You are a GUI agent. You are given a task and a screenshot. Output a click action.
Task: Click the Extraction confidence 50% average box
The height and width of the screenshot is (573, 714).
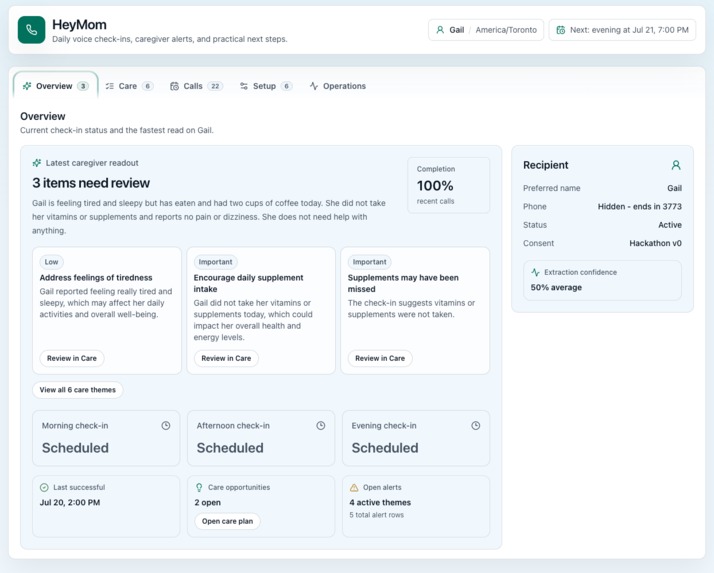click(x=602, y=280)
